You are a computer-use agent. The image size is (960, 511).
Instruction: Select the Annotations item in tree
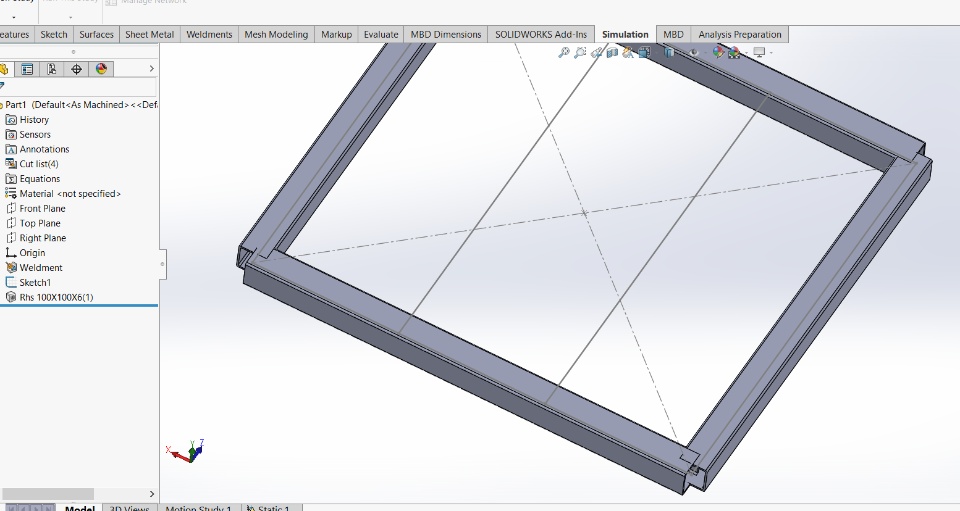[37, 149]
